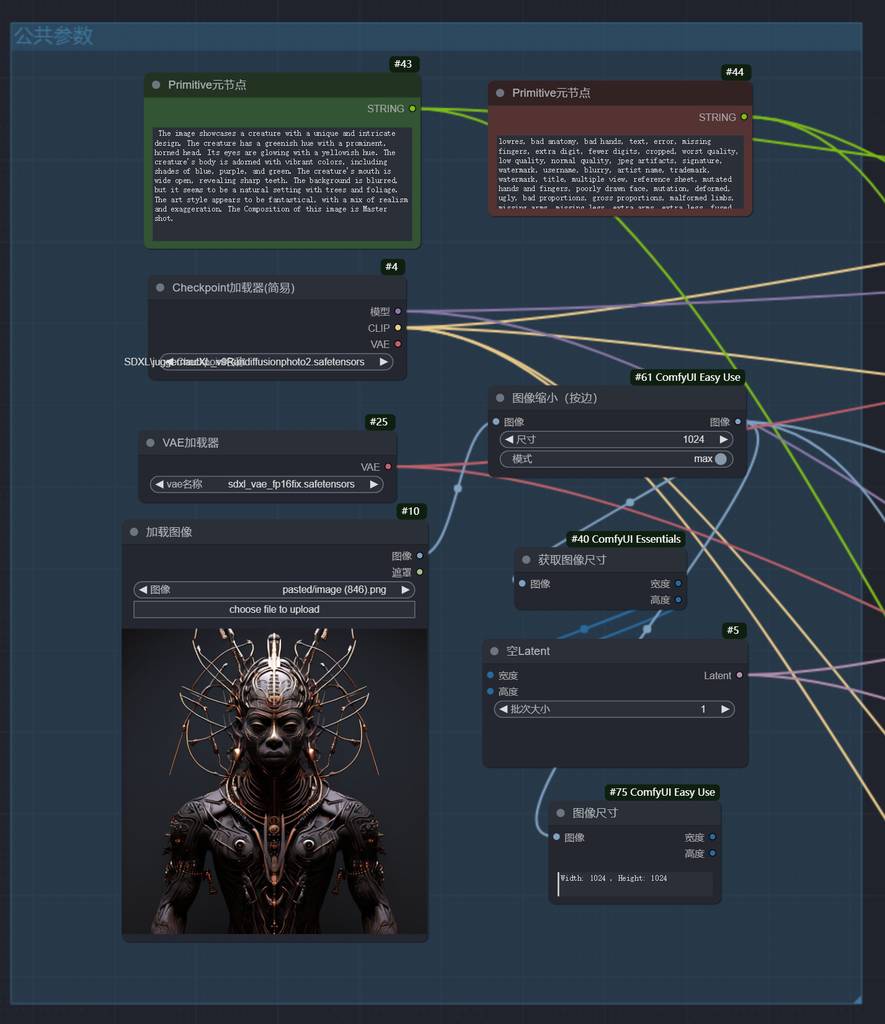The image size is (885, 1024).
Task: Click the CLIP output port on Checkpoint loader
Action: tap(398, 328)
